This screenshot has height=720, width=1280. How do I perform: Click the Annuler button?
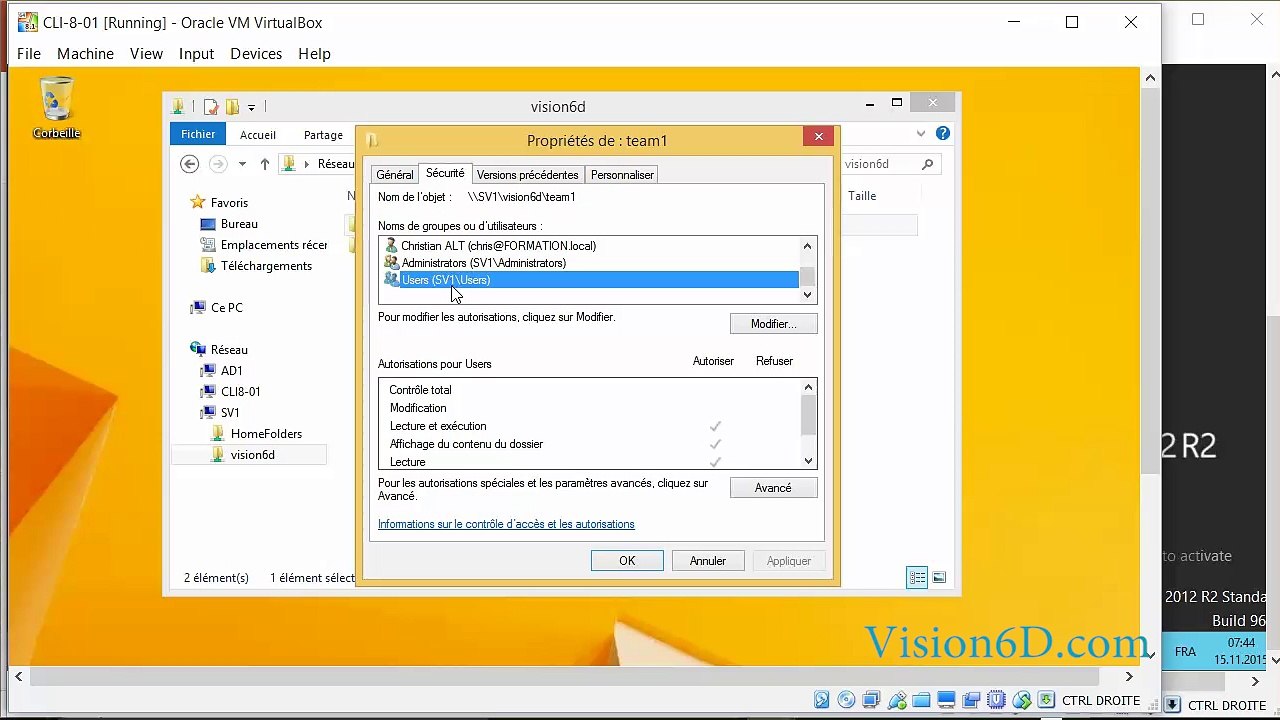(707, 561)
